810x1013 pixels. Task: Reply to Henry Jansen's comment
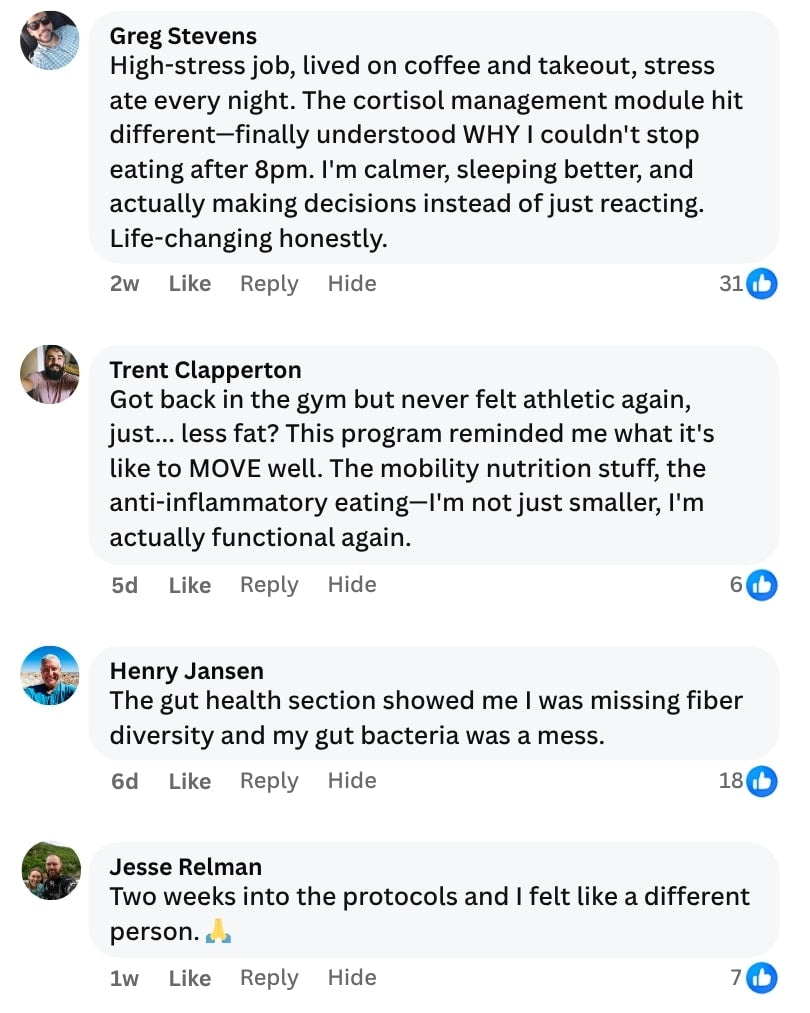(269, 781)
